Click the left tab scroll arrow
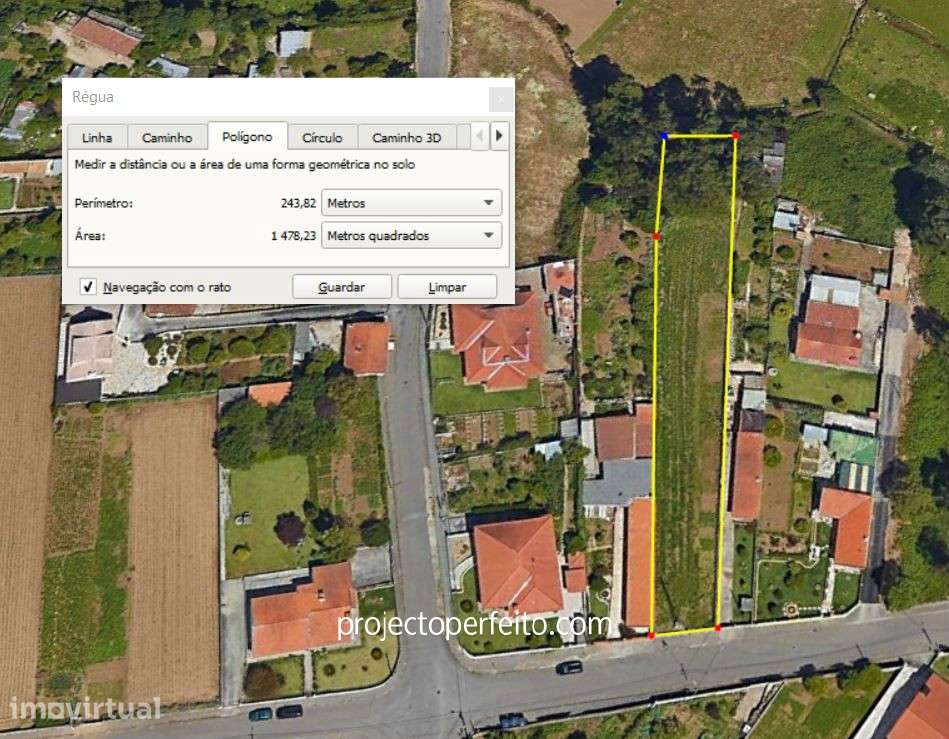Viewport: 949px width, 739px height. [479, 136]
